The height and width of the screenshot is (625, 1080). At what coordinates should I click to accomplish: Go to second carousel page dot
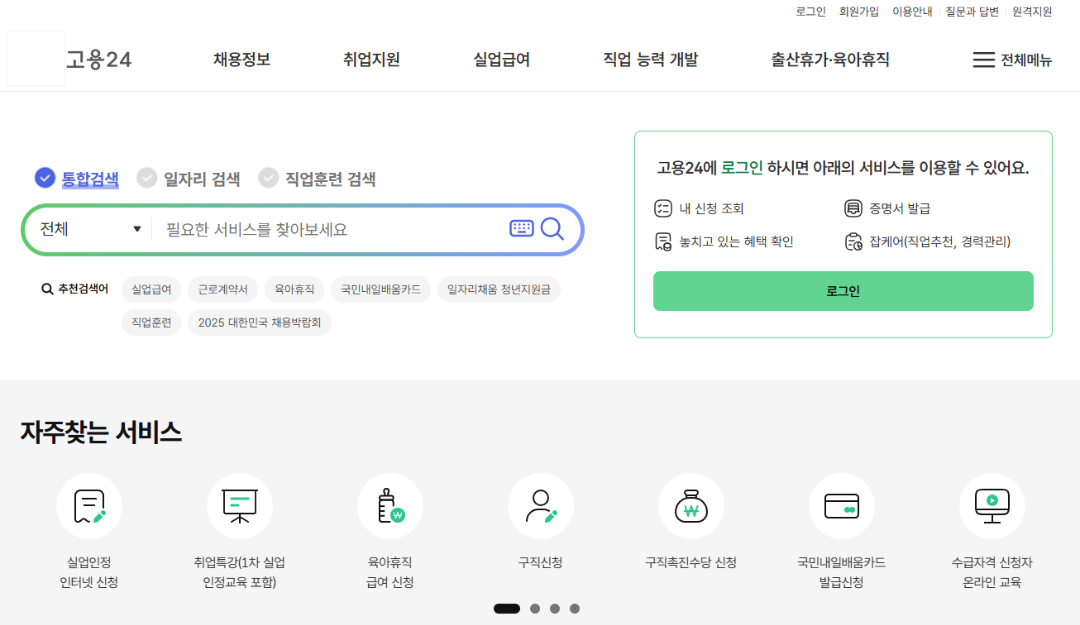coord(535,608)
